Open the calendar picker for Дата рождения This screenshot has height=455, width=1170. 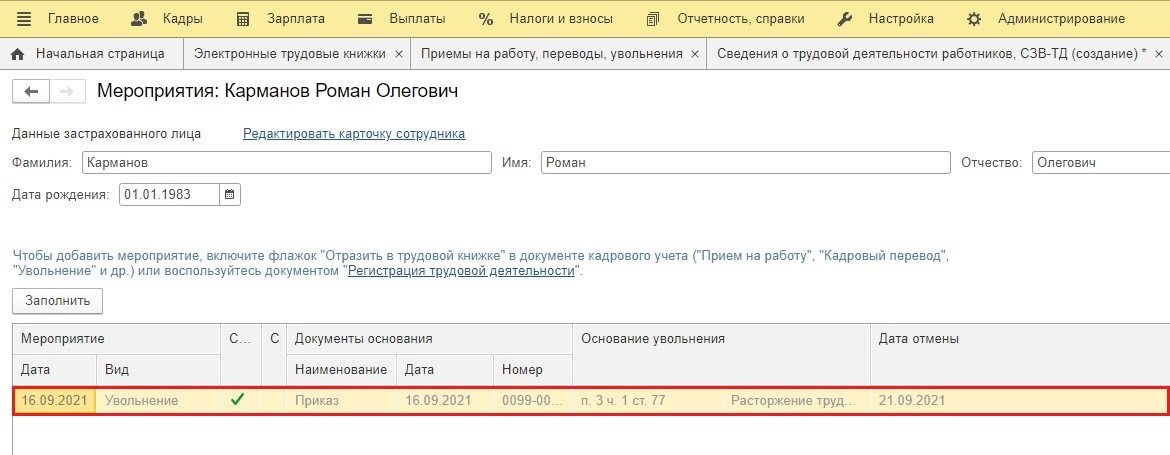coord(229,195)
